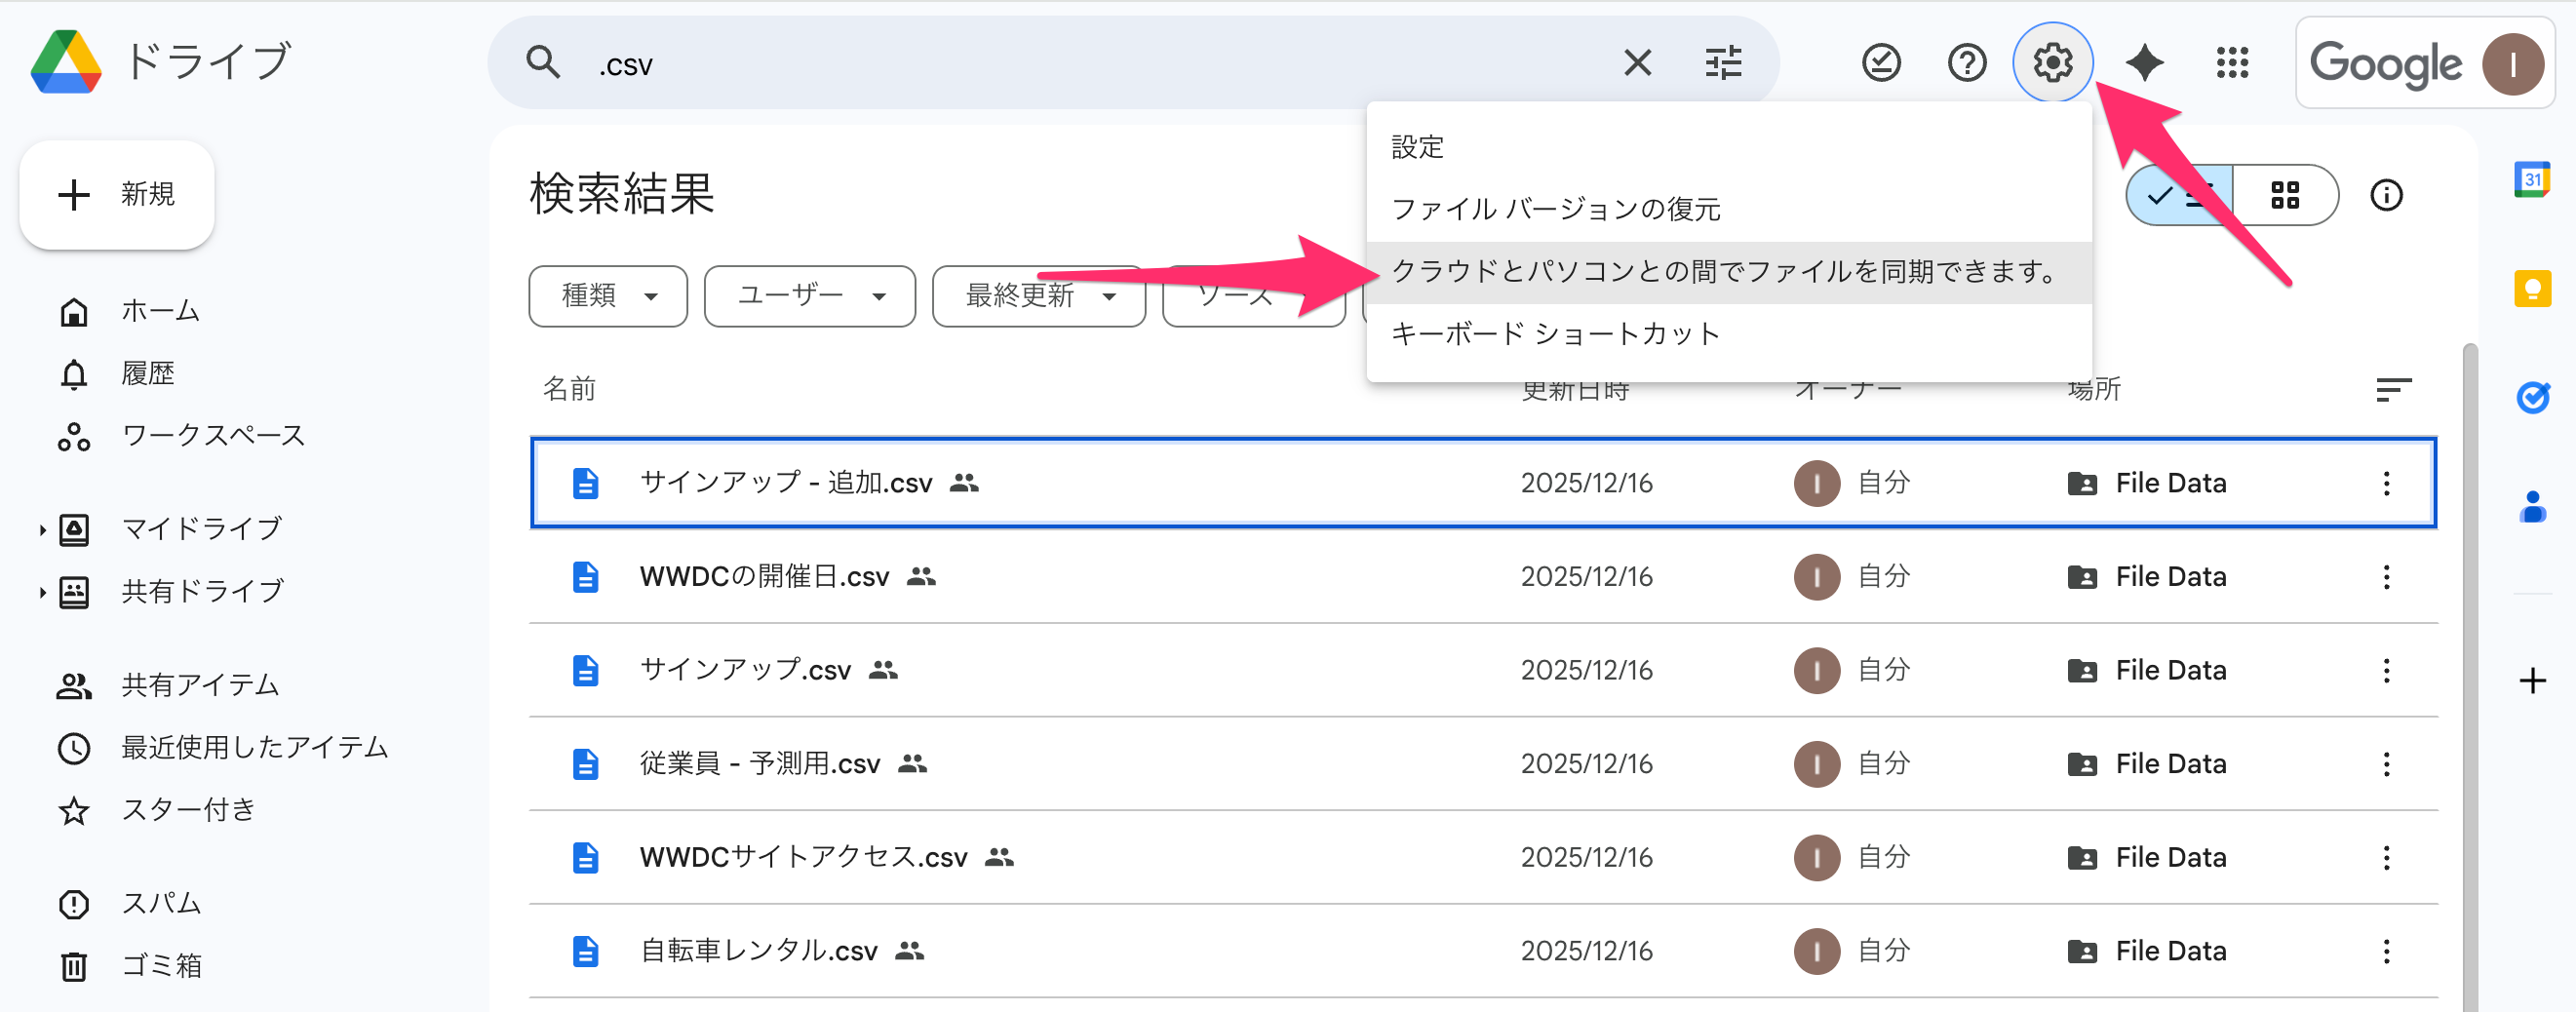Click the offline ready checkmark icon

point(1880,63)
